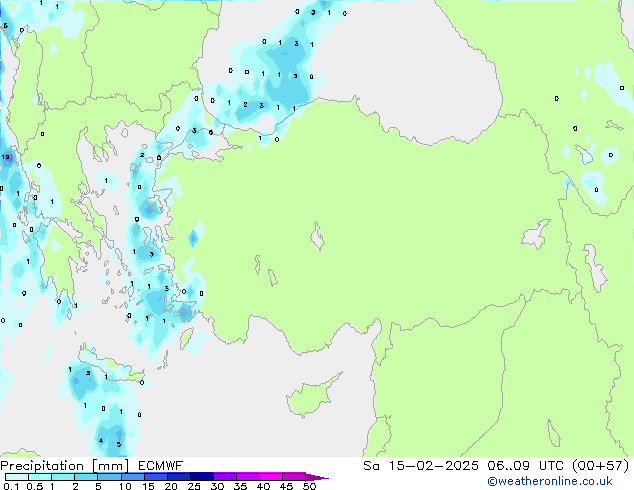Select the 2–5 mm legend color swatch

click(x=86, y=477)
